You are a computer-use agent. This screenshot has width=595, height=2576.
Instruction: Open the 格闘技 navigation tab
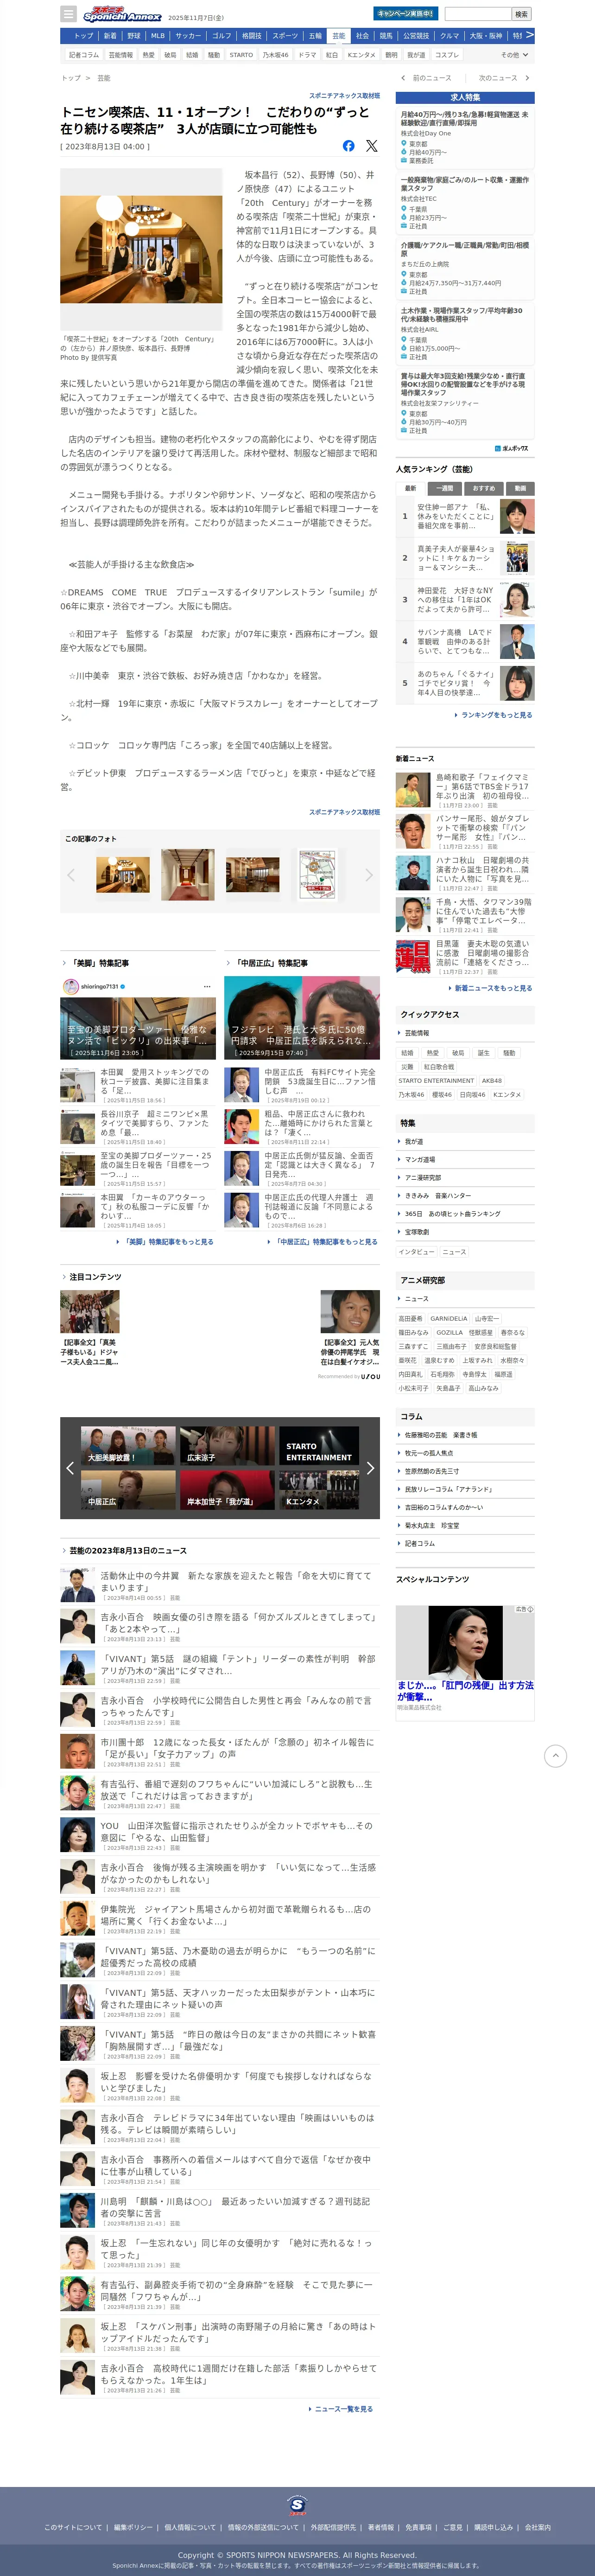pyautogui.click(x=252, y=36)
